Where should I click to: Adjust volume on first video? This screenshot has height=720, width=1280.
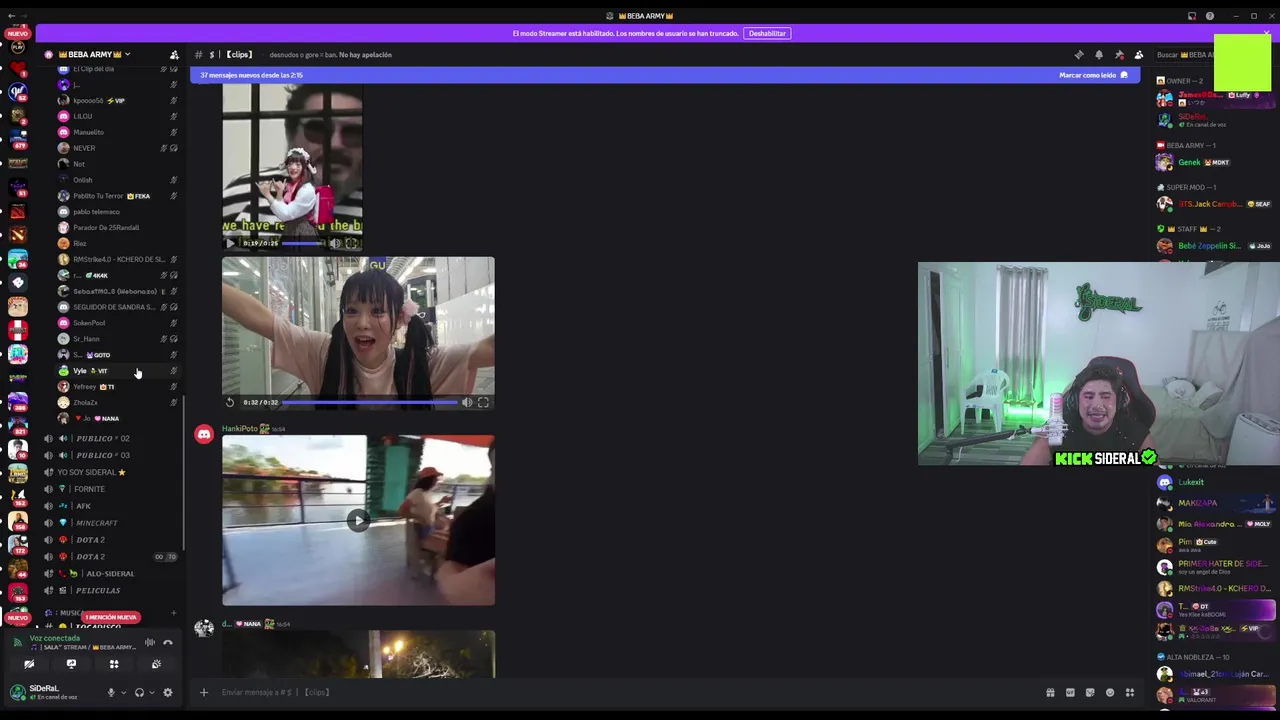point(335,243)
